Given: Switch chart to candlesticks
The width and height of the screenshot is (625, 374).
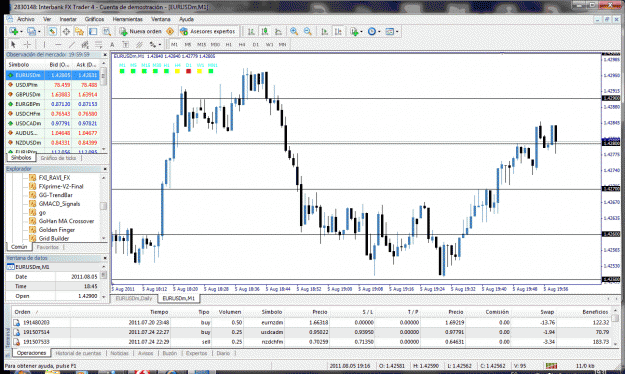Looking at the screenshot, I should 265,31.
